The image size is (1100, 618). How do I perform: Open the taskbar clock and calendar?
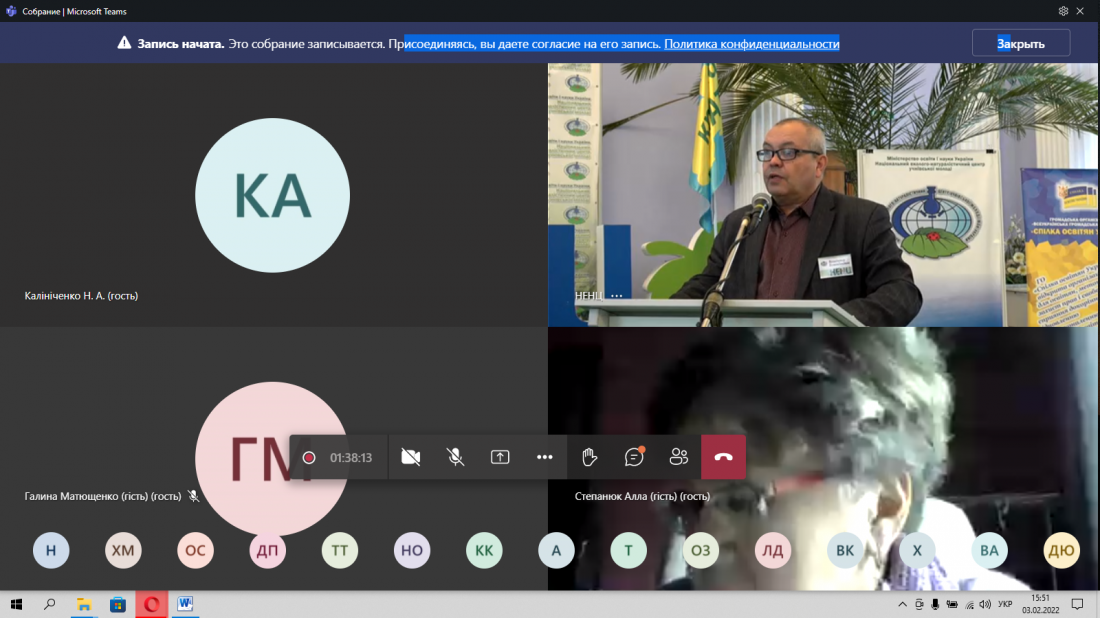click(x=1040, y=604)
